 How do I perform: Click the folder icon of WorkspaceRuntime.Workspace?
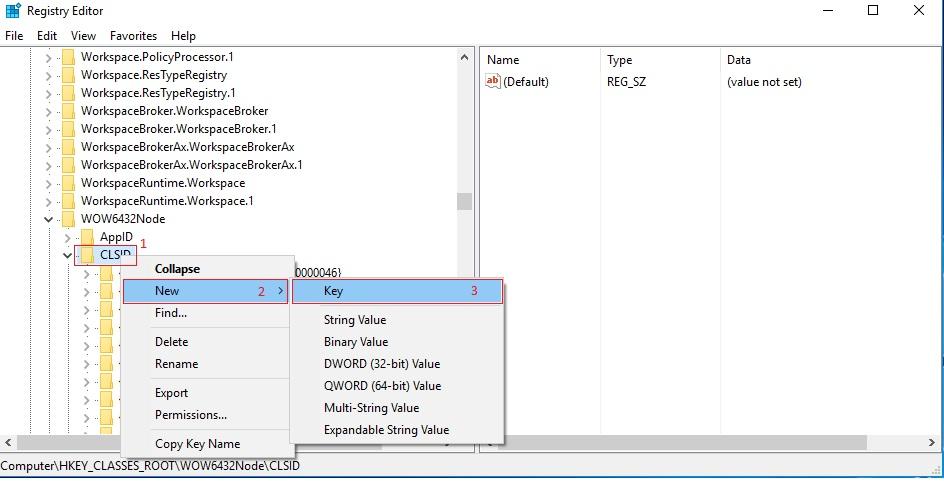click(x=69, y=183)
